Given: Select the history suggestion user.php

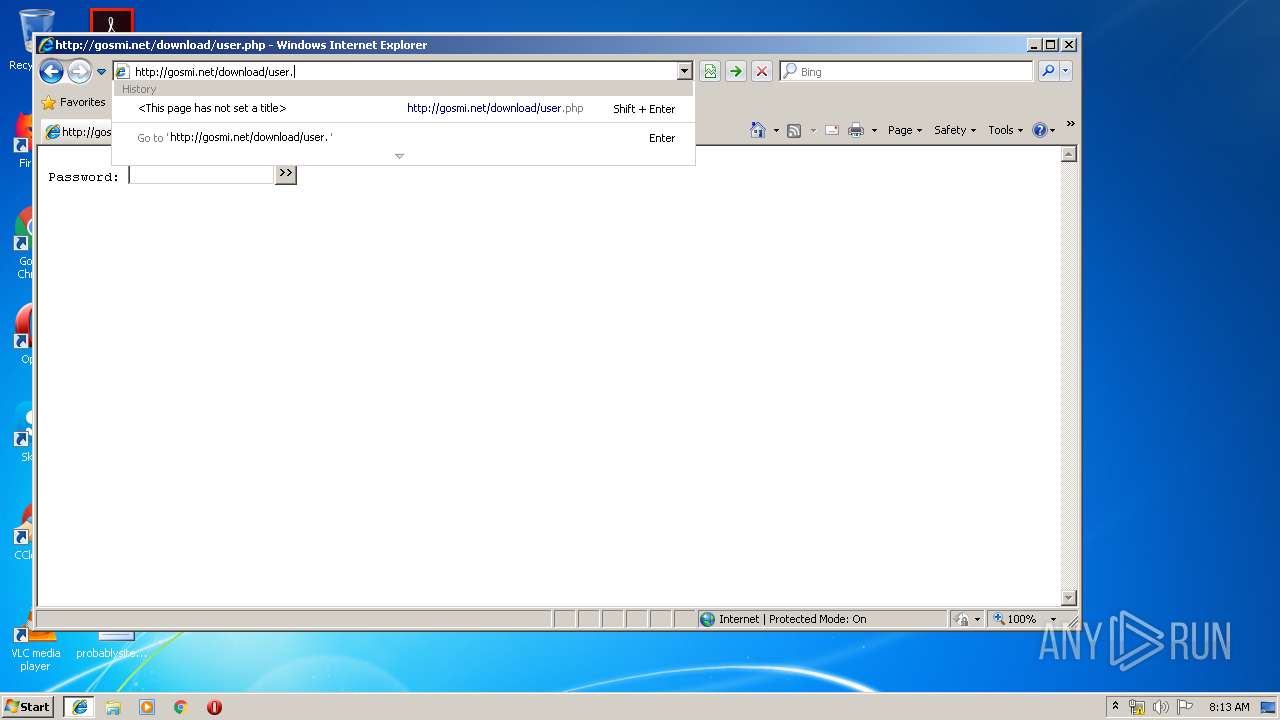Looking at the screenshot, I should pos(403,108).
